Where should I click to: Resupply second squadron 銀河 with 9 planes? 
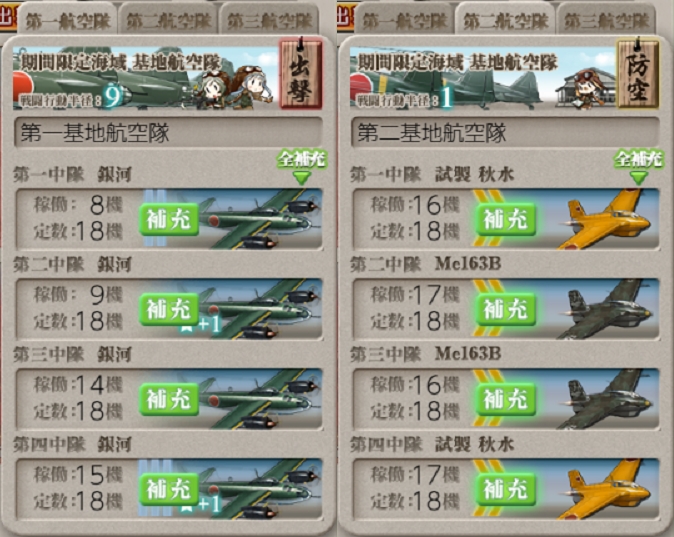pos(169,309)
